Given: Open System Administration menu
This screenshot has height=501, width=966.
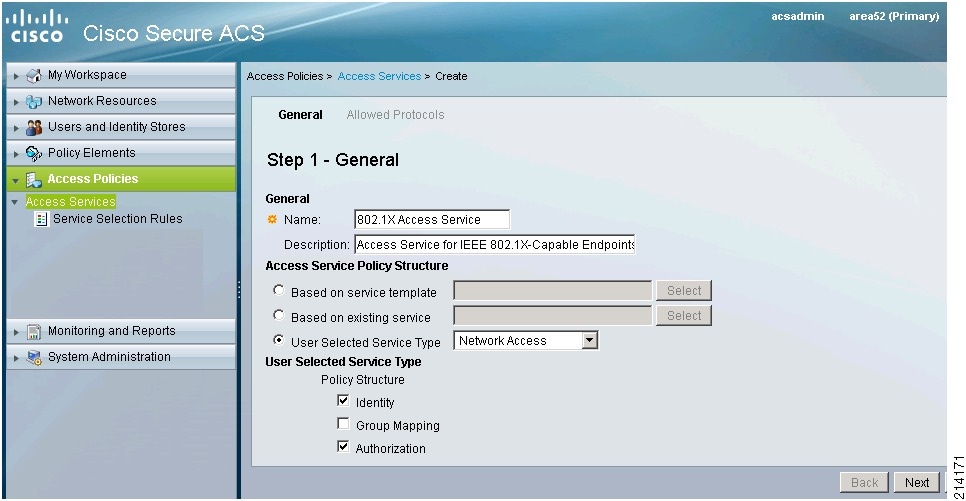Looking at the screenshot, I should (x=121, y=357).
